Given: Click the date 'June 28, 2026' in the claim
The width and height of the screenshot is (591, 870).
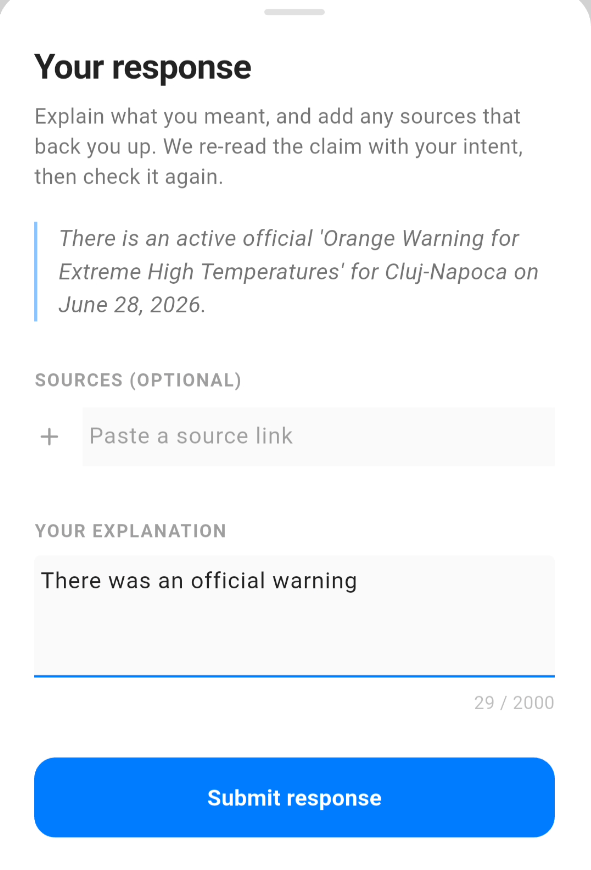Looking at the screenshot, I should click(x=129, y=305).
